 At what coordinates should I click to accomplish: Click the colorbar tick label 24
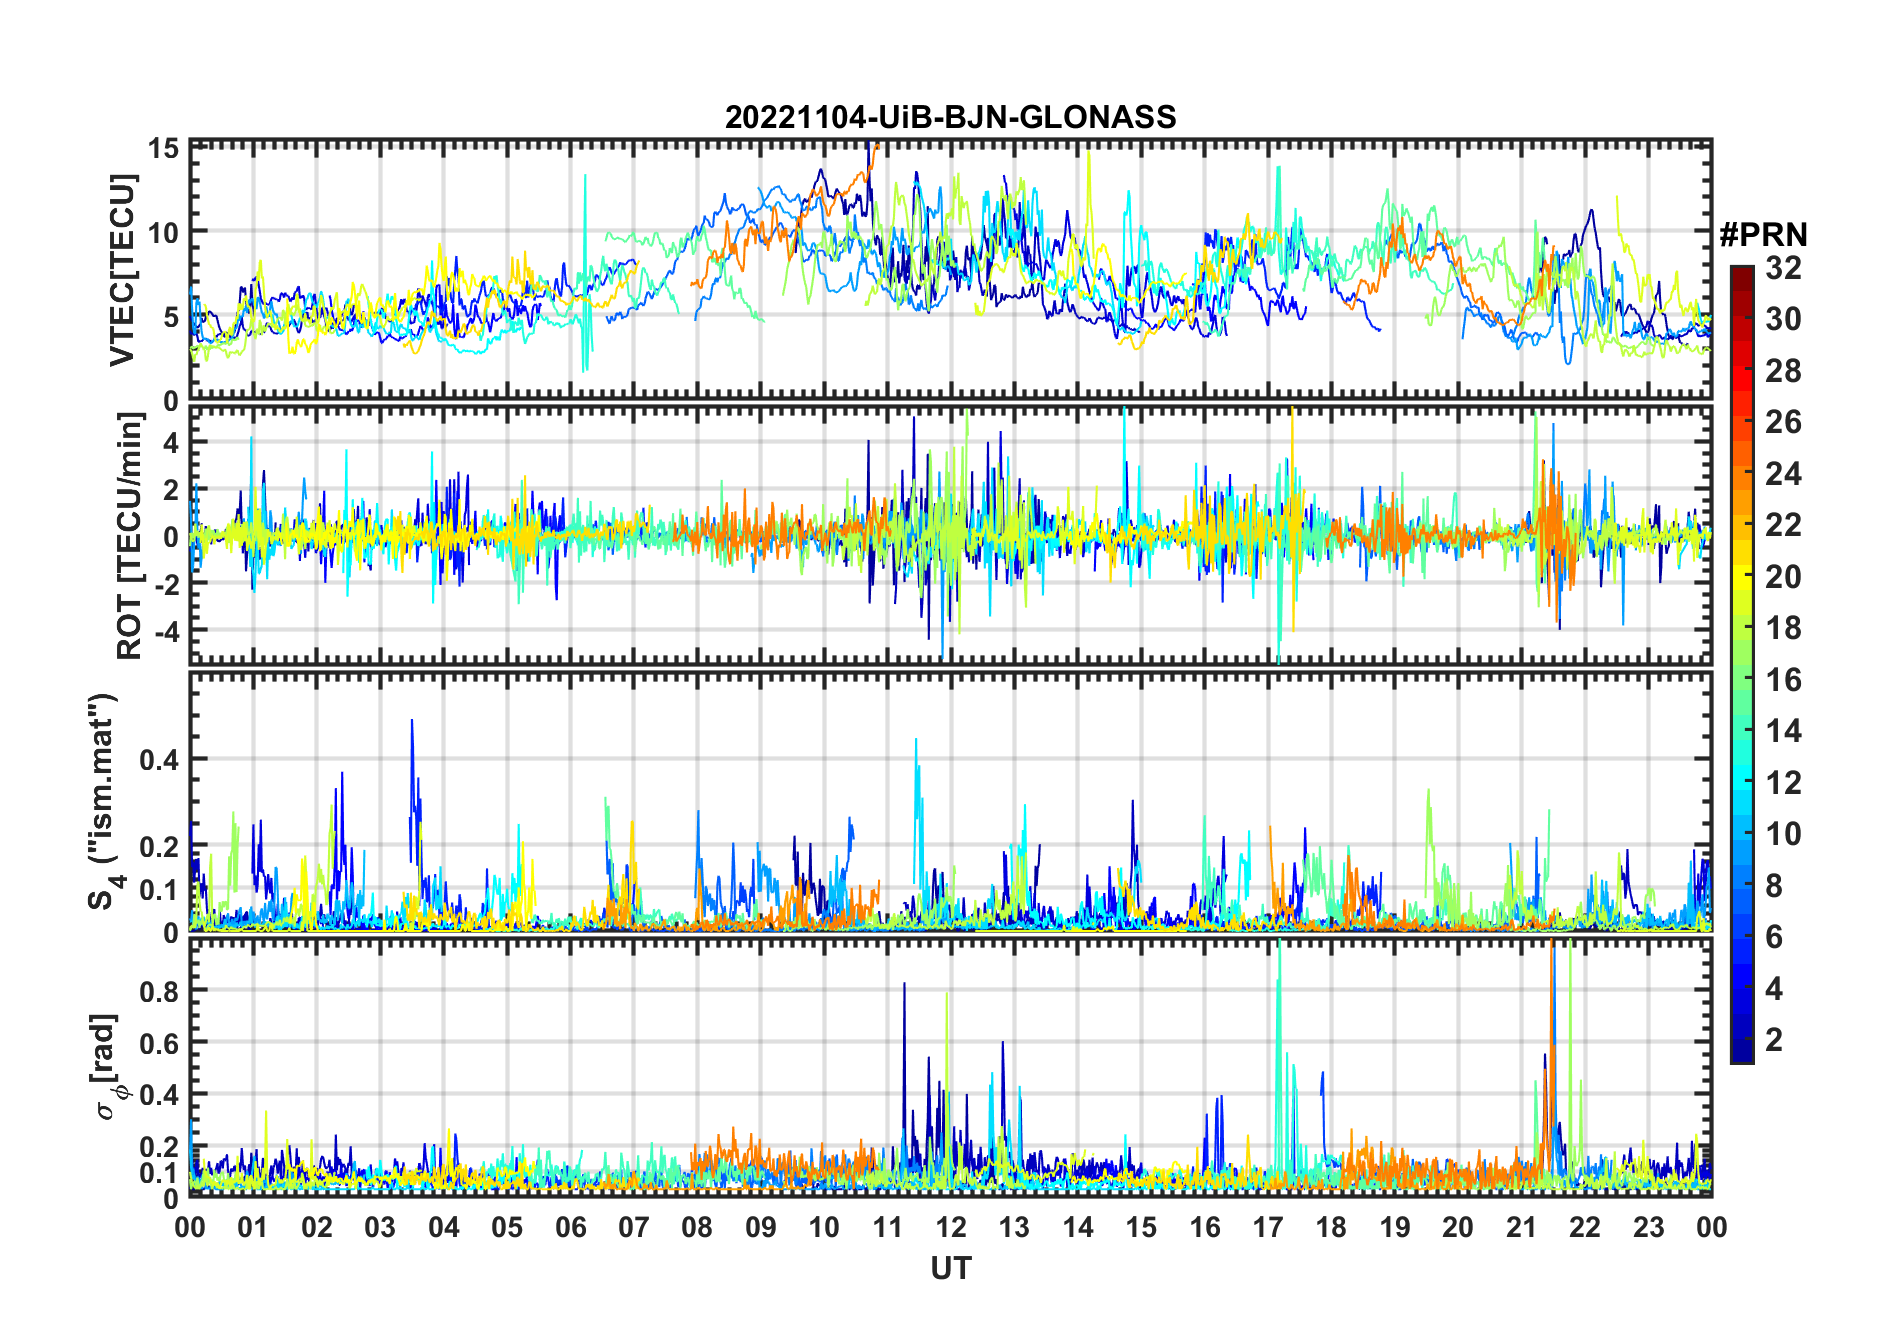pyautogui.click(x=1782, y=473)
